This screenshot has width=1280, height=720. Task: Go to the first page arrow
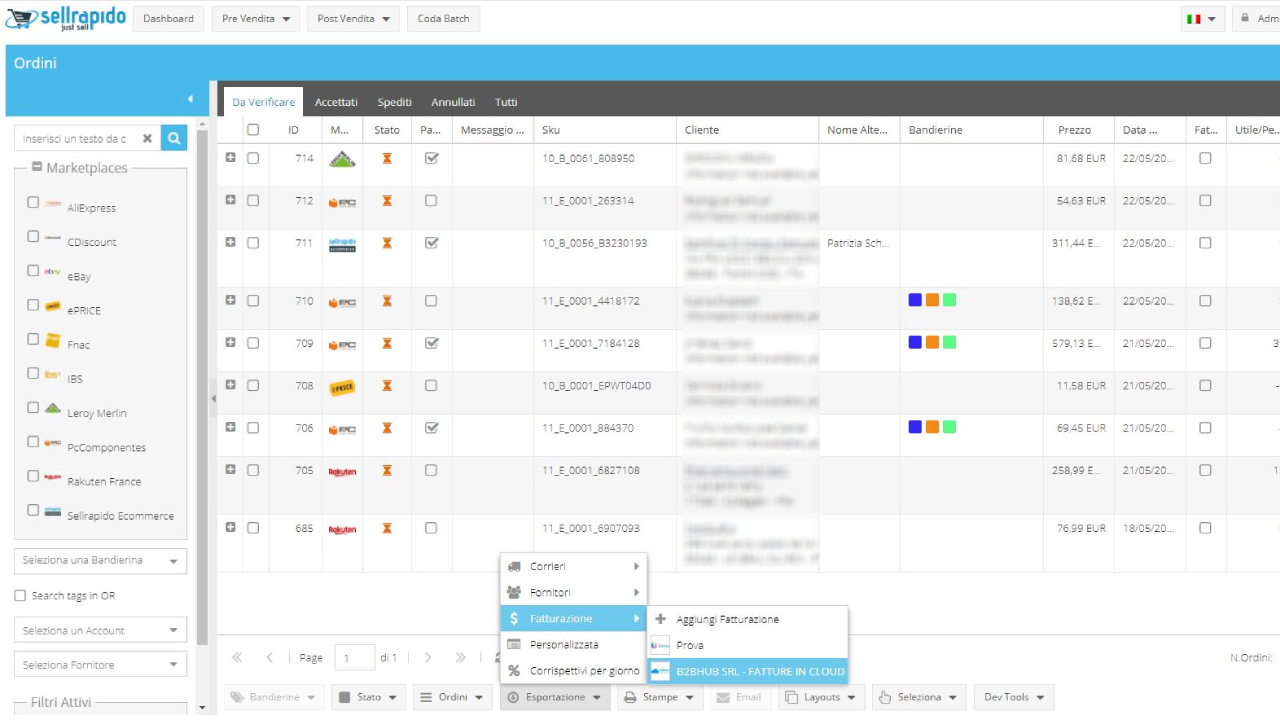click(237, 657)
